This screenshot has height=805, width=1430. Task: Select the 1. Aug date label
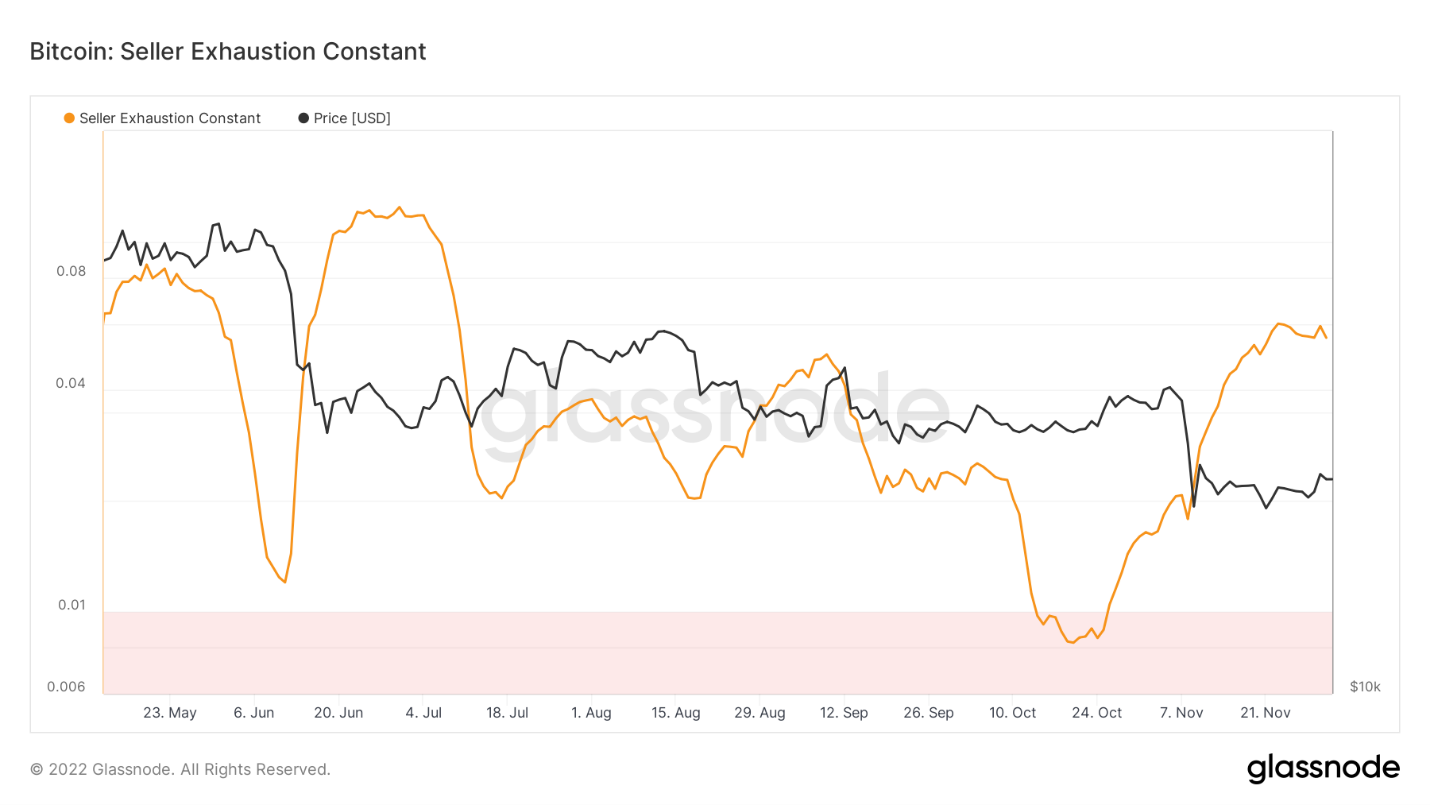(591, 713)
